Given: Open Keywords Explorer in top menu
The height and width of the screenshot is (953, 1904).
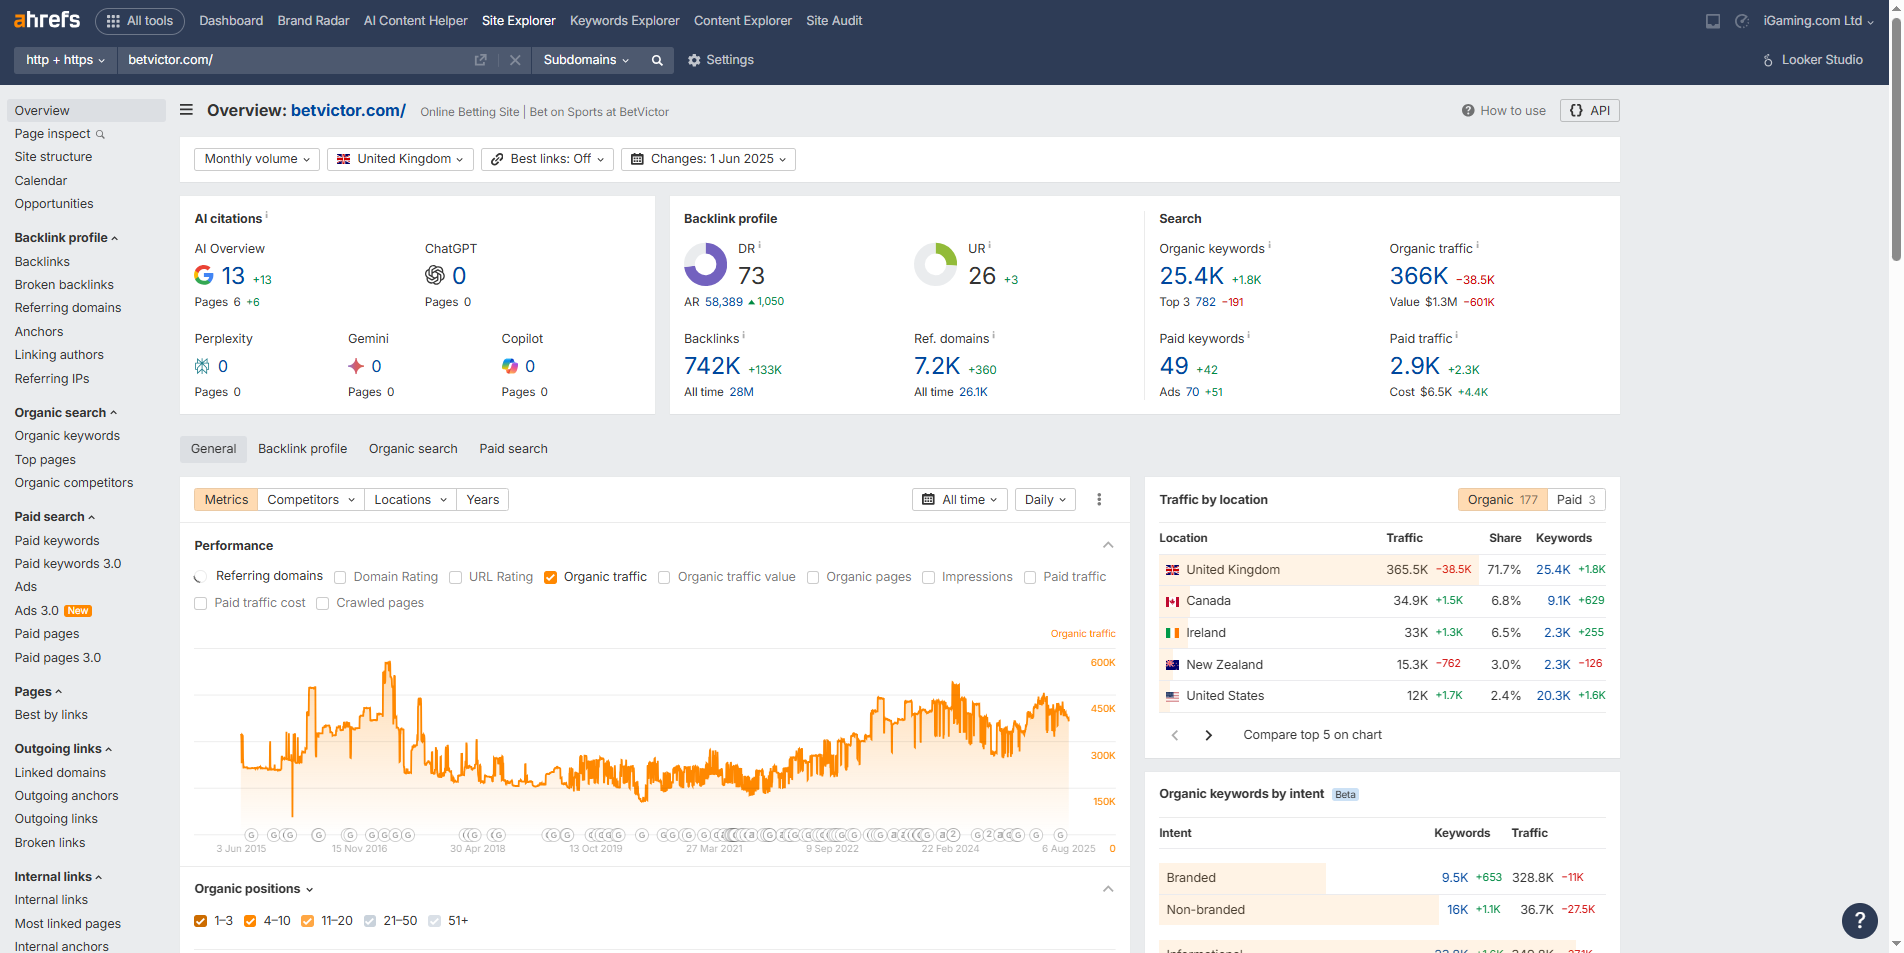Looking at the screenshot, I should pos(624,21).
